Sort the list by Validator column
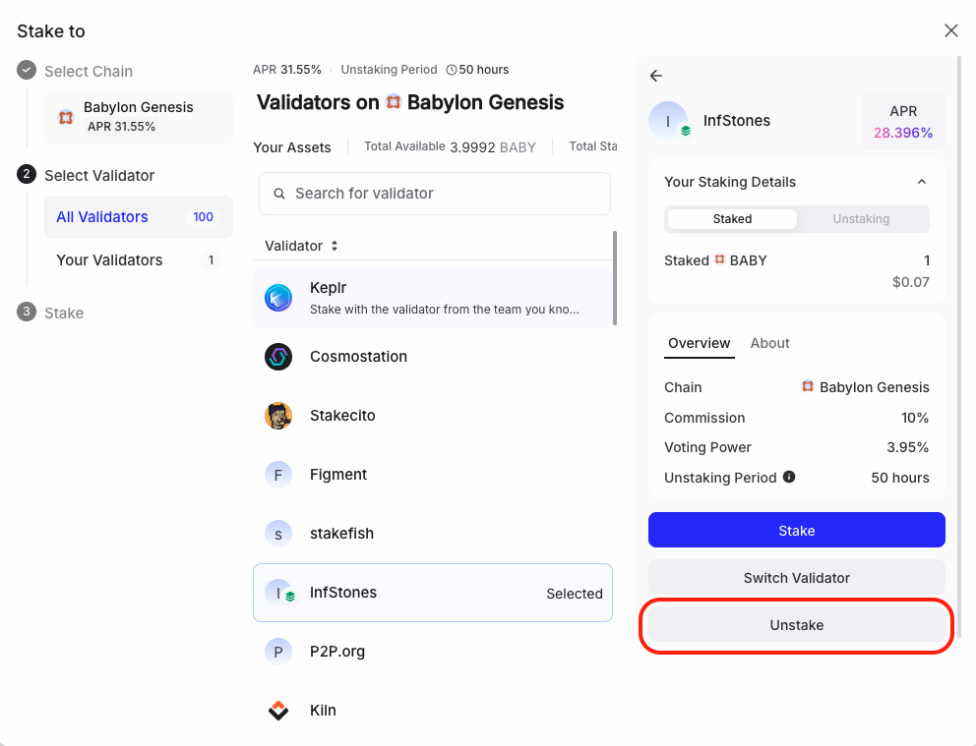 tap(301, 246)
